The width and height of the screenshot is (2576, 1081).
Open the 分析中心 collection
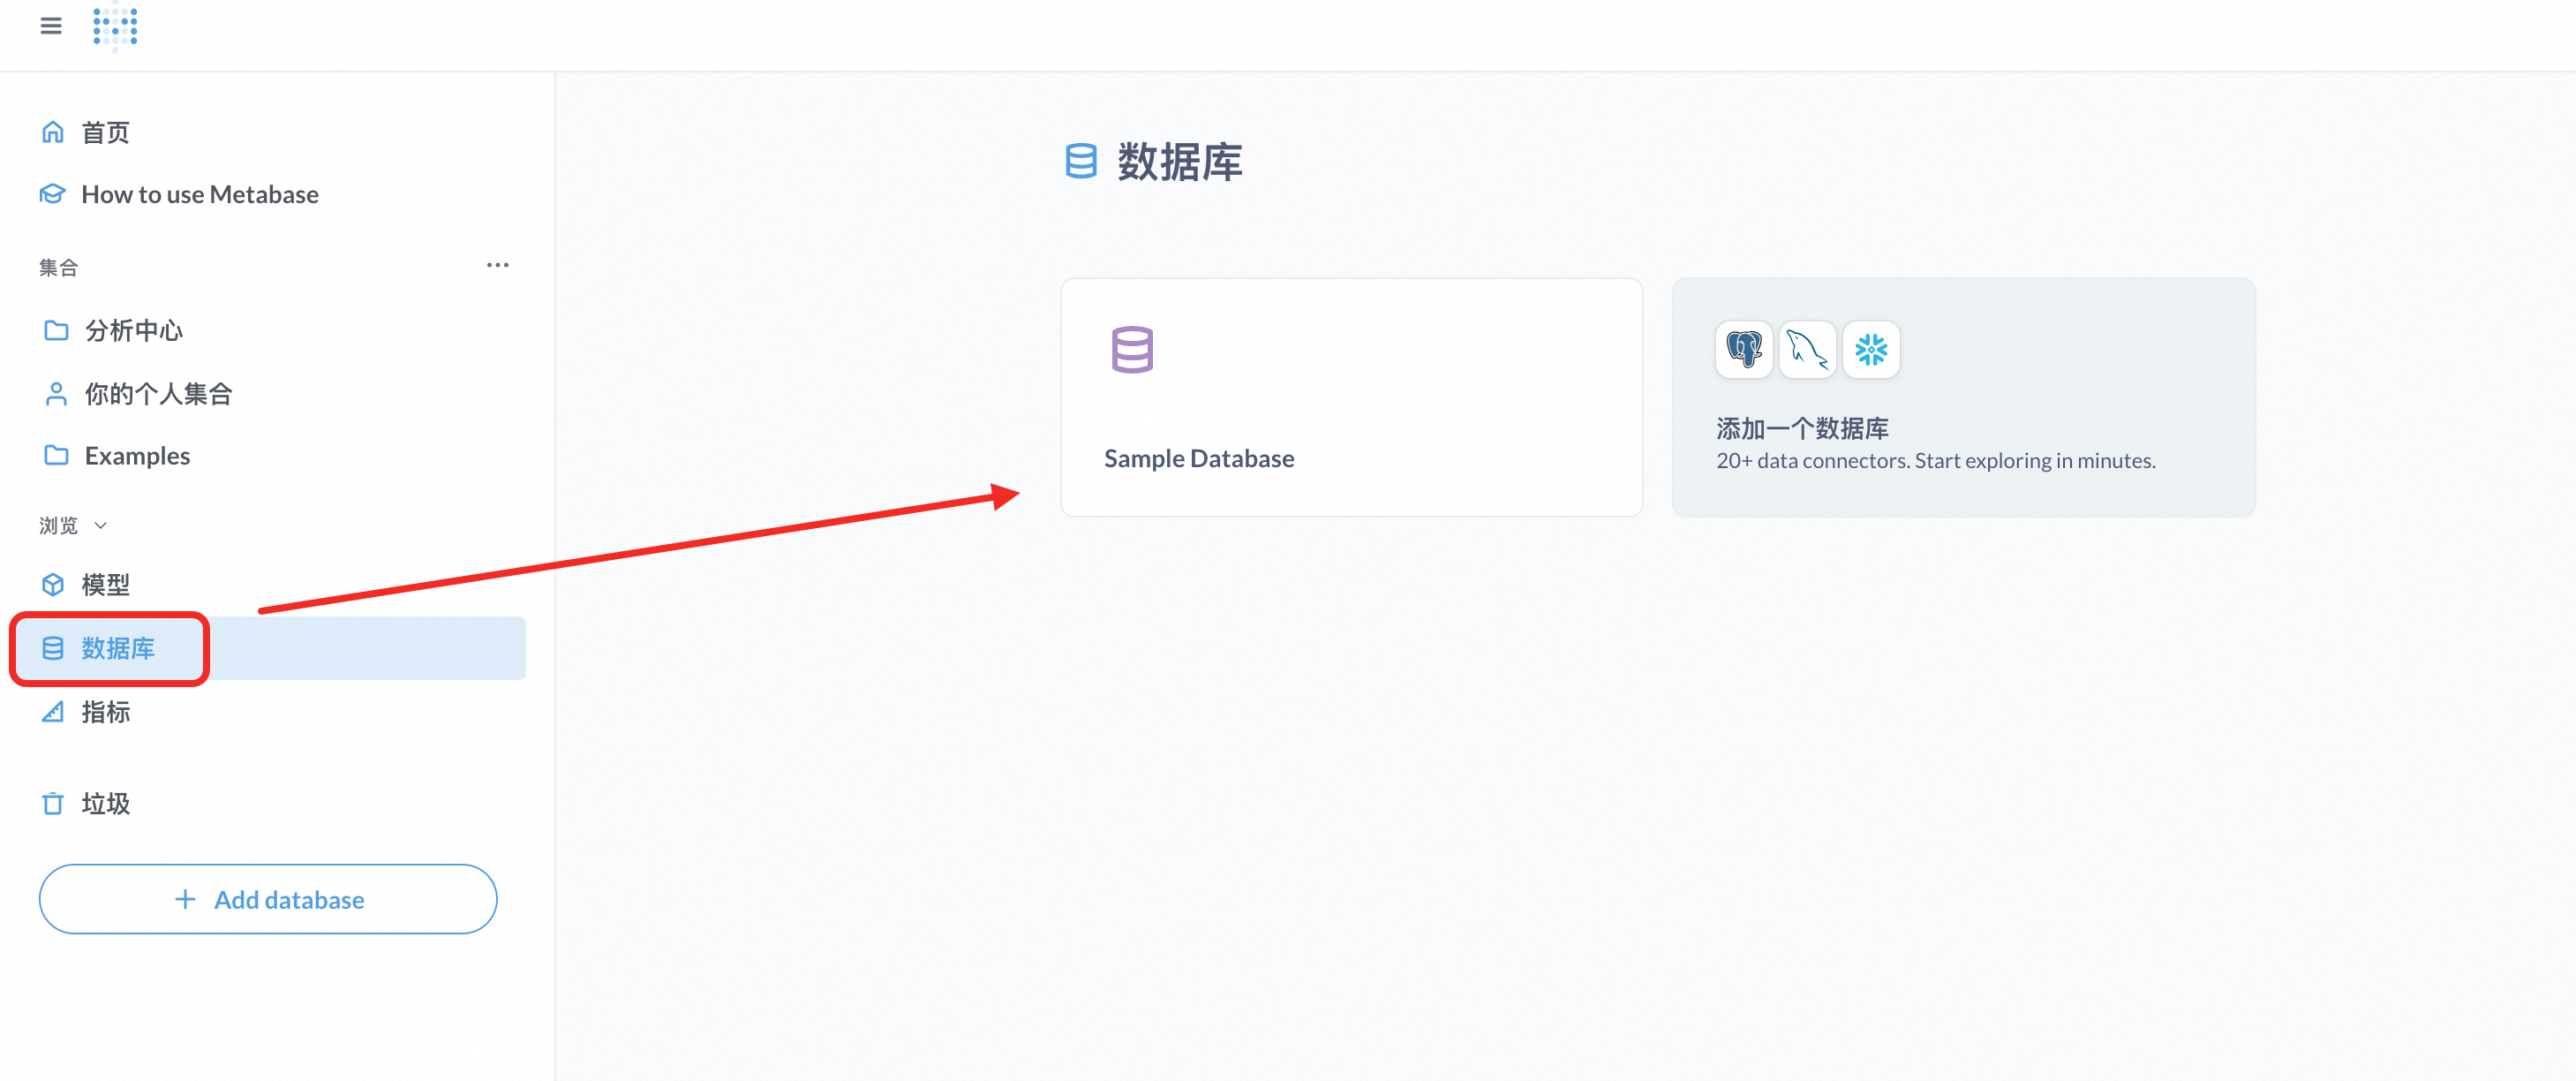click(134, 330)
